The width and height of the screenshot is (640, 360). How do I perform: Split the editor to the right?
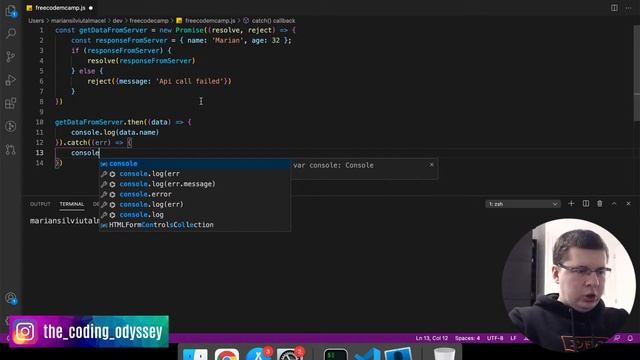614,8
